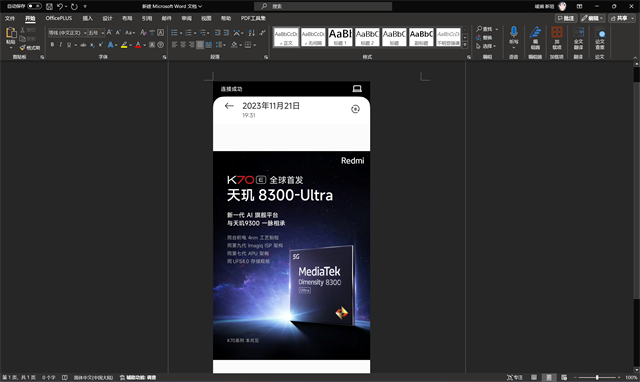Click the Focus mode 专注 status bar button

tap(515, 378)
